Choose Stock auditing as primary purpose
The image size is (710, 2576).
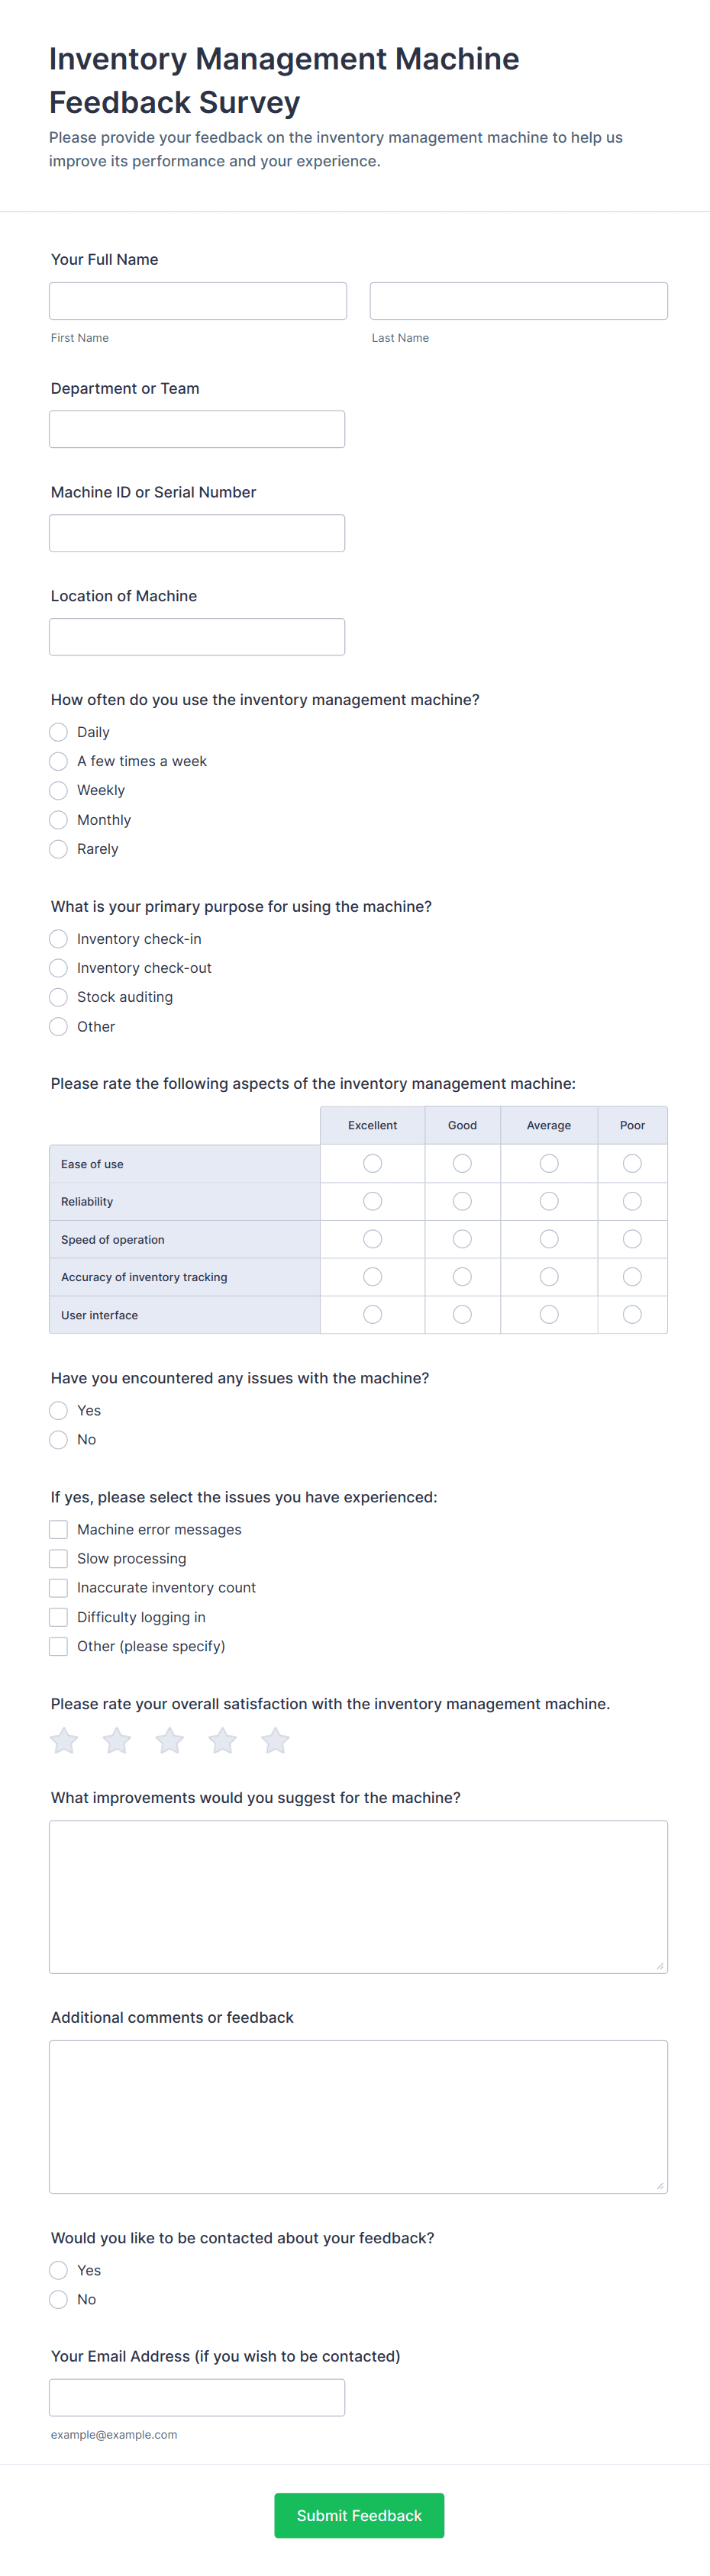(x=59, y=997)
